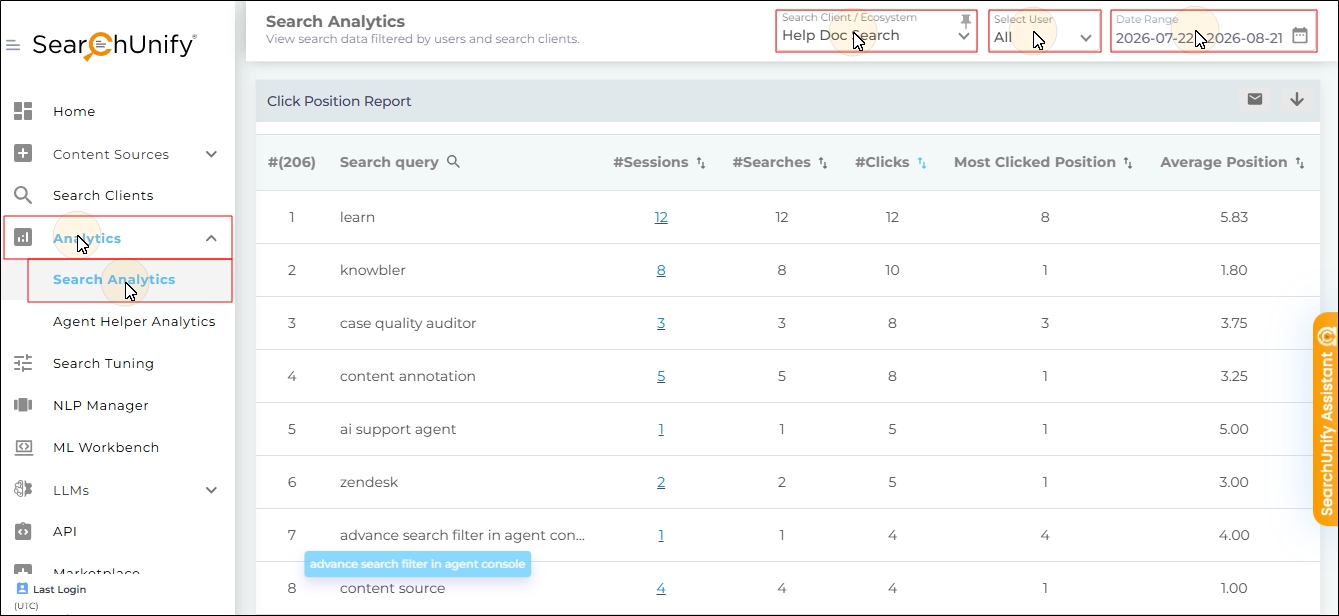Select Search Analytics submenu item

(x=114, y=280)
